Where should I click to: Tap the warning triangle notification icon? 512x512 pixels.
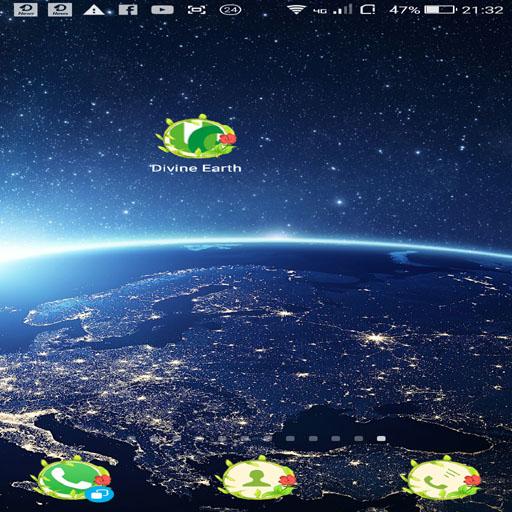[94, 10]
